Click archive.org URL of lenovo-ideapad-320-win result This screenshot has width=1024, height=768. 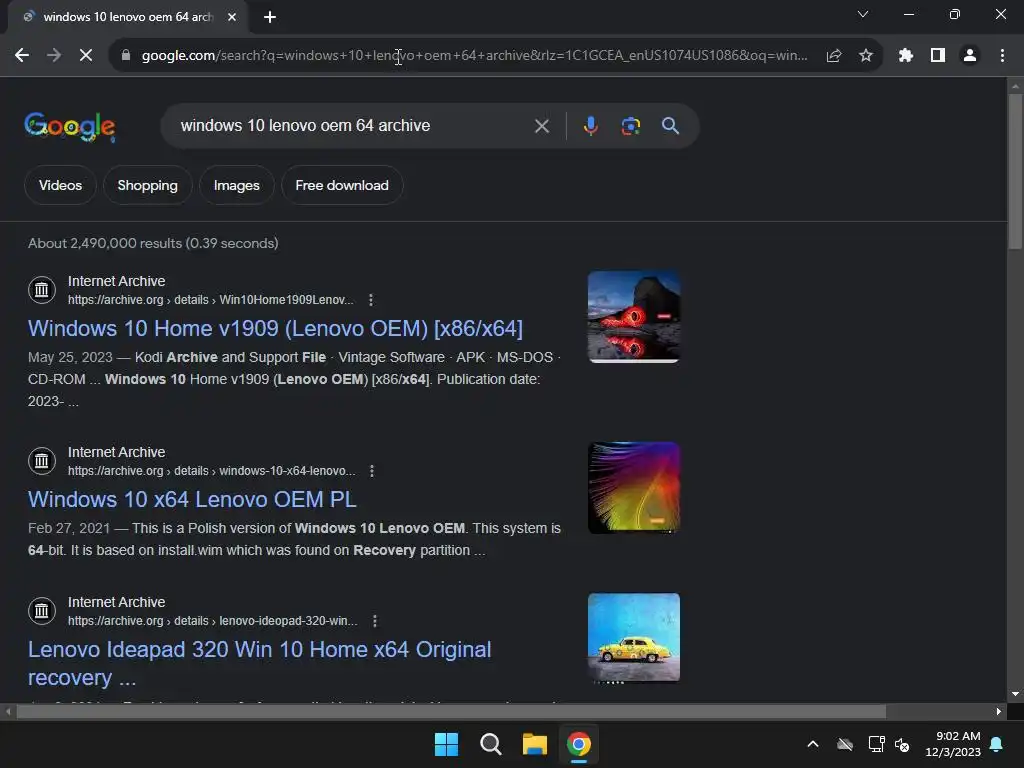coord(213,621)
